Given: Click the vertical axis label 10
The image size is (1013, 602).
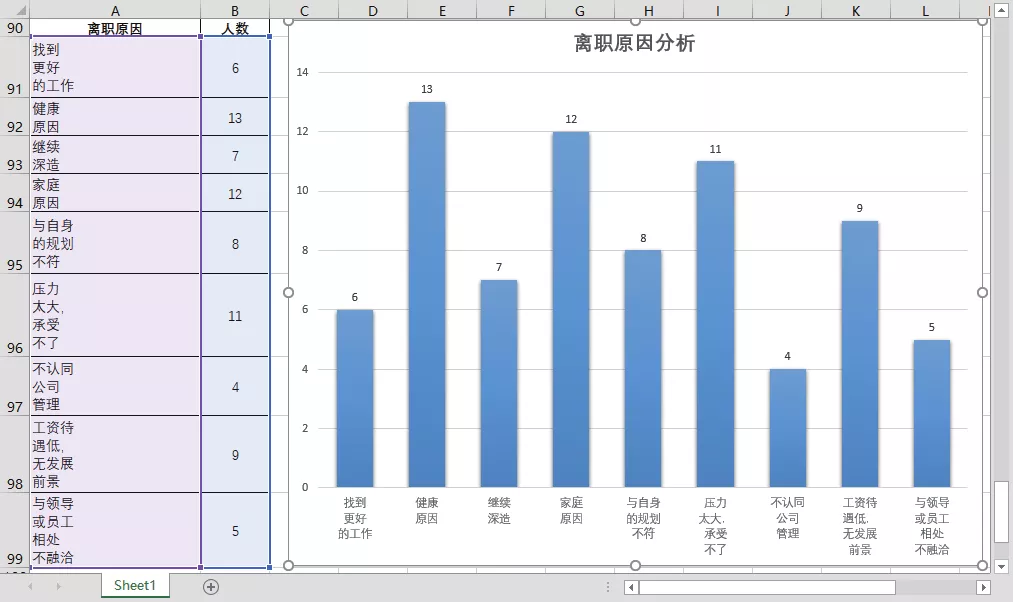Looking at the screenshot, I should (302, 191).
